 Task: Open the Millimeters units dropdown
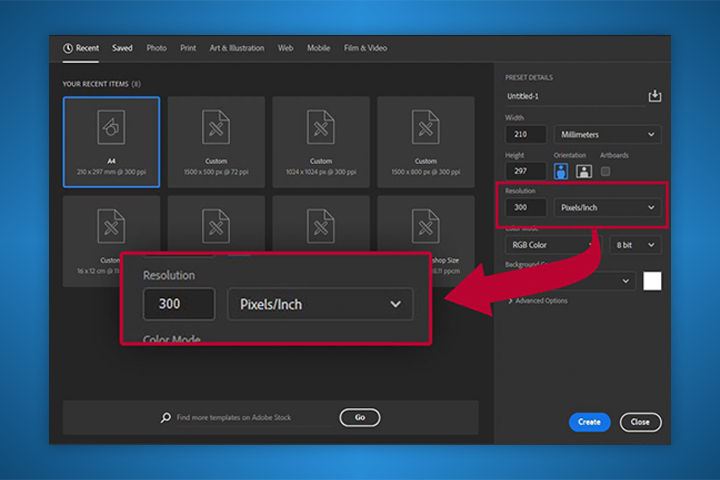[607, 135]
